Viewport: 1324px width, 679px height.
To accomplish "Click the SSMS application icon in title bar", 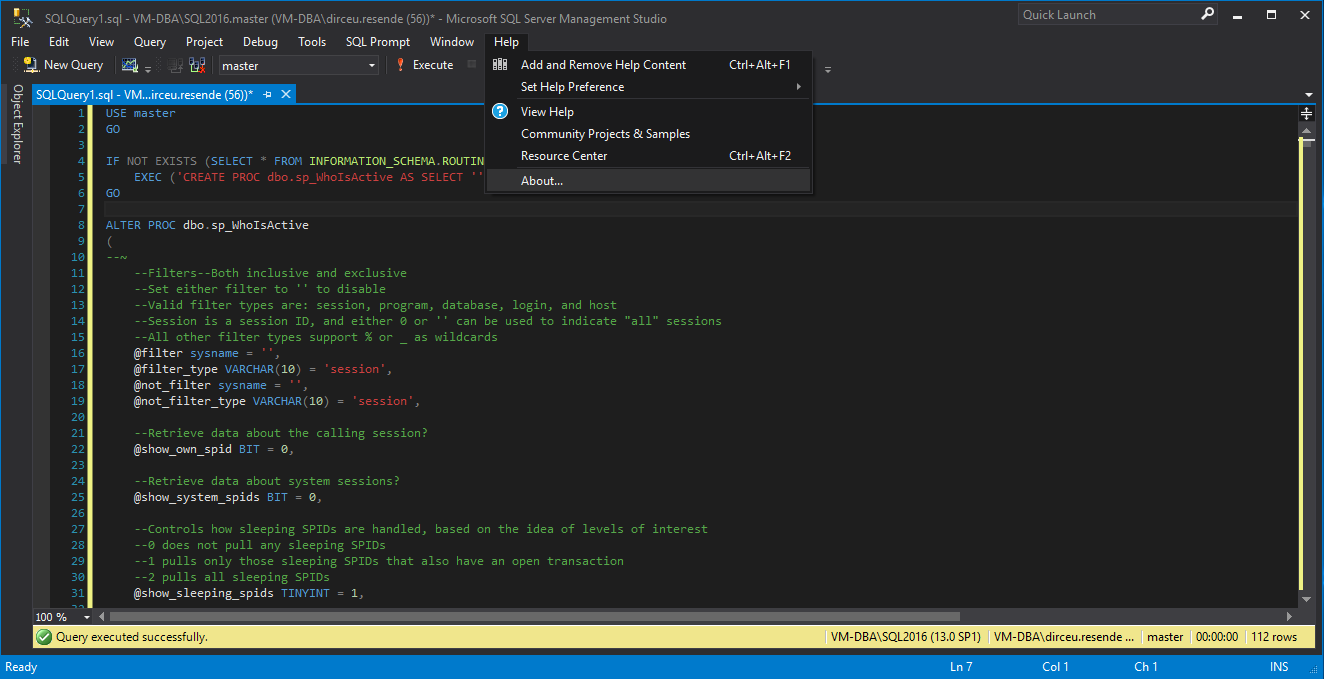I will (22, 17).
